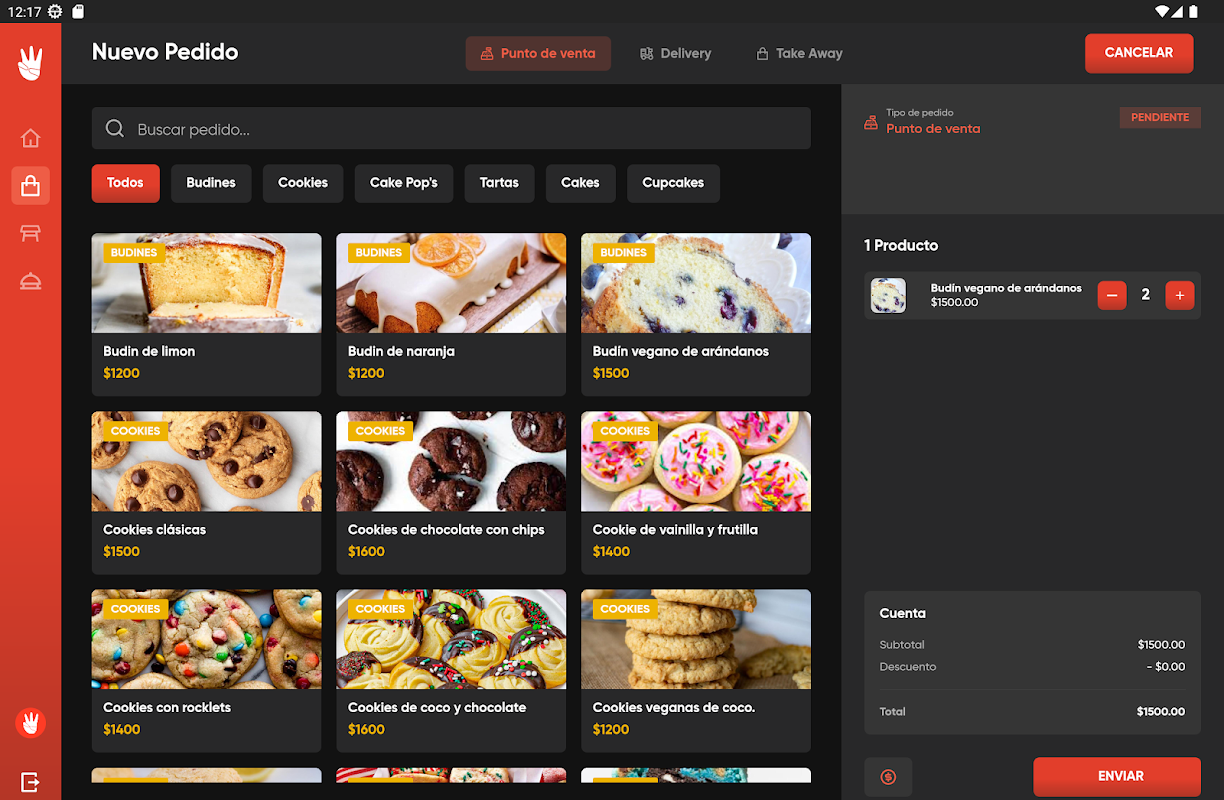Filter by Budines category
The height and width of the screenshot is (800, 1224).
click(211, 183)
